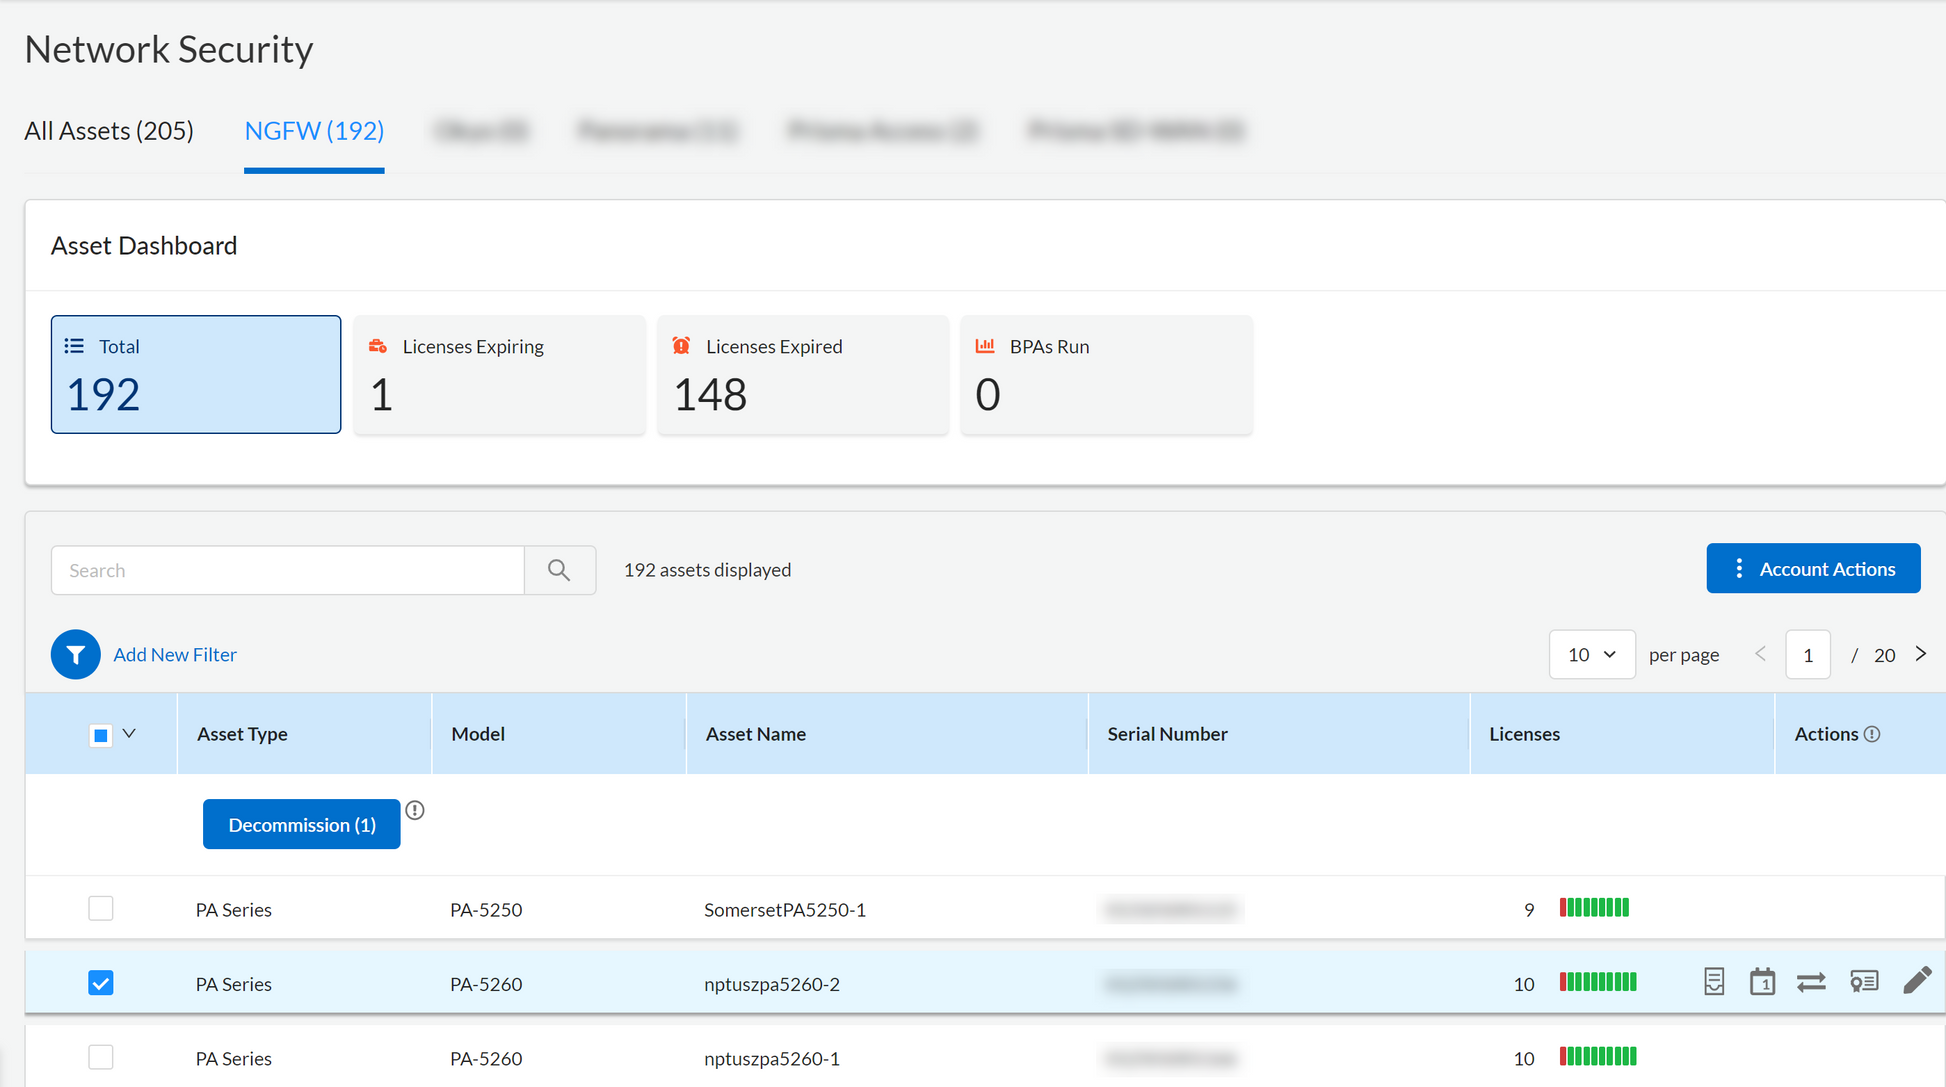
Task: Click the magnifying glass search icon
Action: 559,570
